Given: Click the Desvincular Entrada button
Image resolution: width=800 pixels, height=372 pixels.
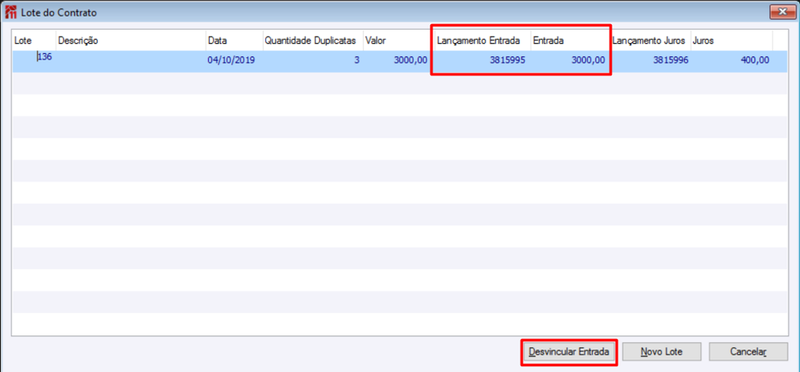Looking at the screenshot, I should click(x=568, y=352).
